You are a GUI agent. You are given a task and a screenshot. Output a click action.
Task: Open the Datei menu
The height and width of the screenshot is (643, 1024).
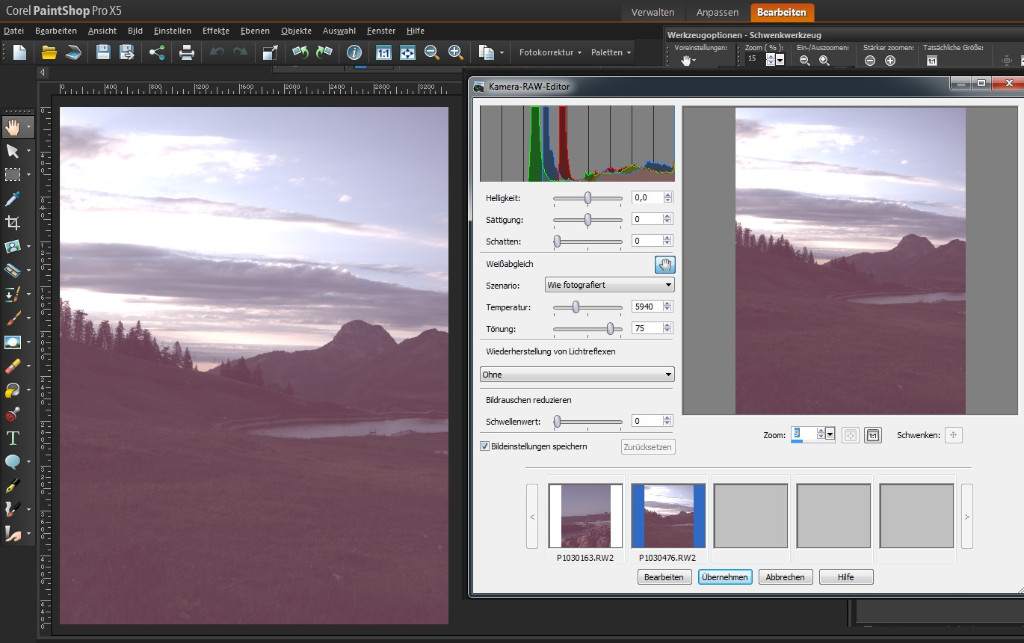(14, 31)
